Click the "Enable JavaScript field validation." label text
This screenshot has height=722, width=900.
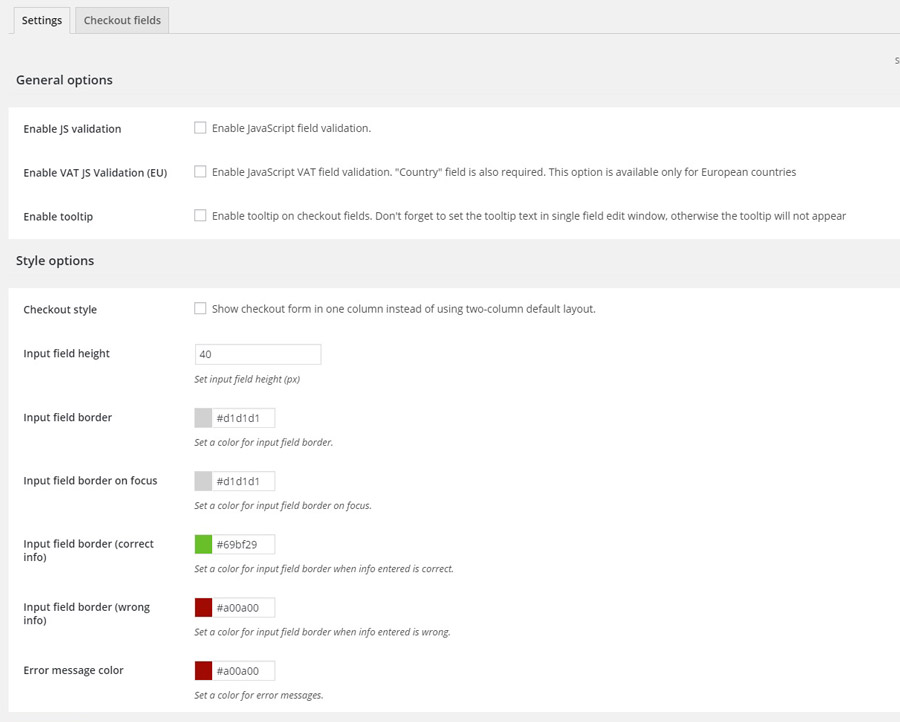[x=291, y=128]
